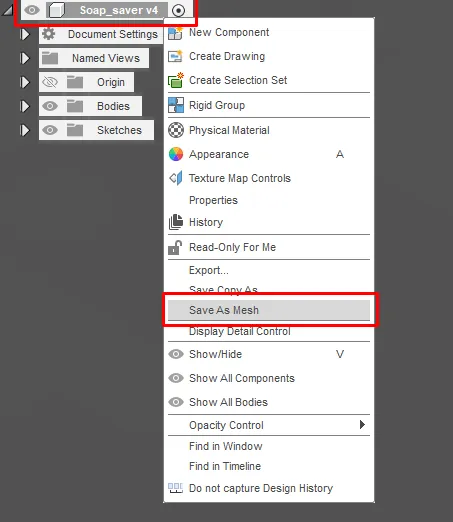
Task: Click the Show/Hide eye icon in menu
Action: coord(176,354)
